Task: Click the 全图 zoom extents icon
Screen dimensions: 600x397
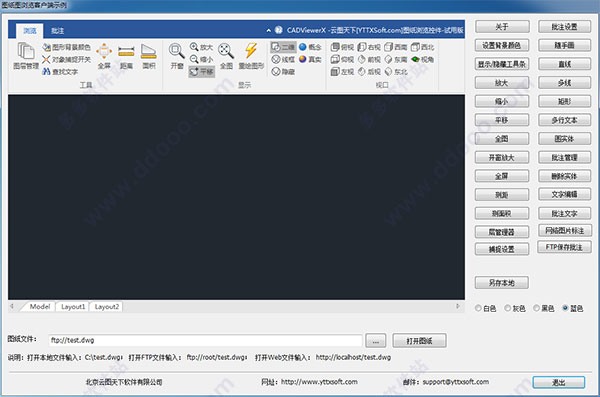Action: pos(226,51)
